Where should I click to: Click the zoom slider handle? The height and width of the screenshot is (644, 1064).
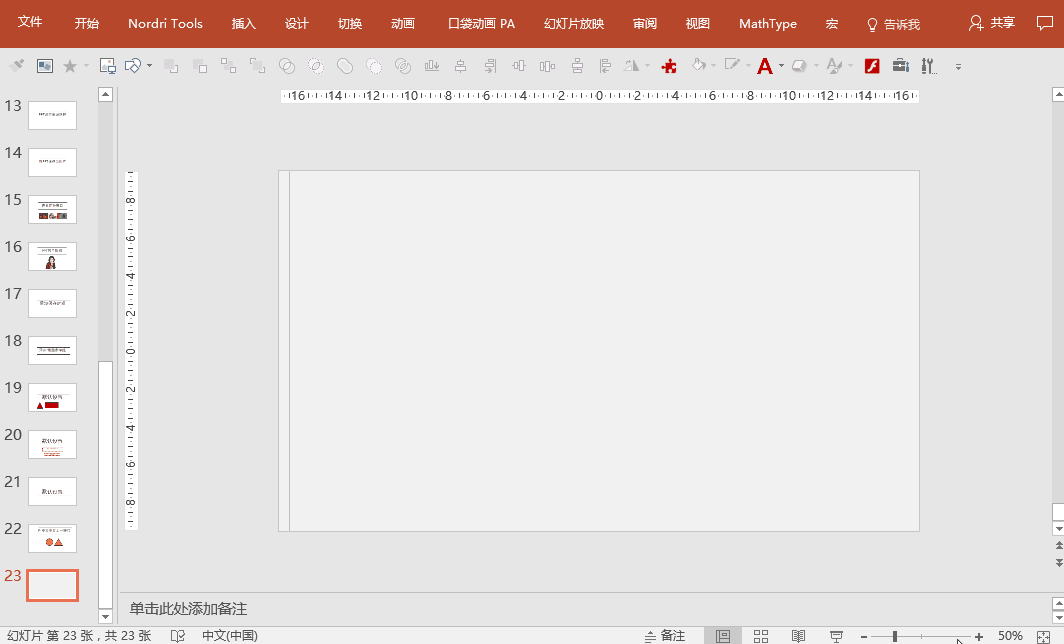point(895,636)
